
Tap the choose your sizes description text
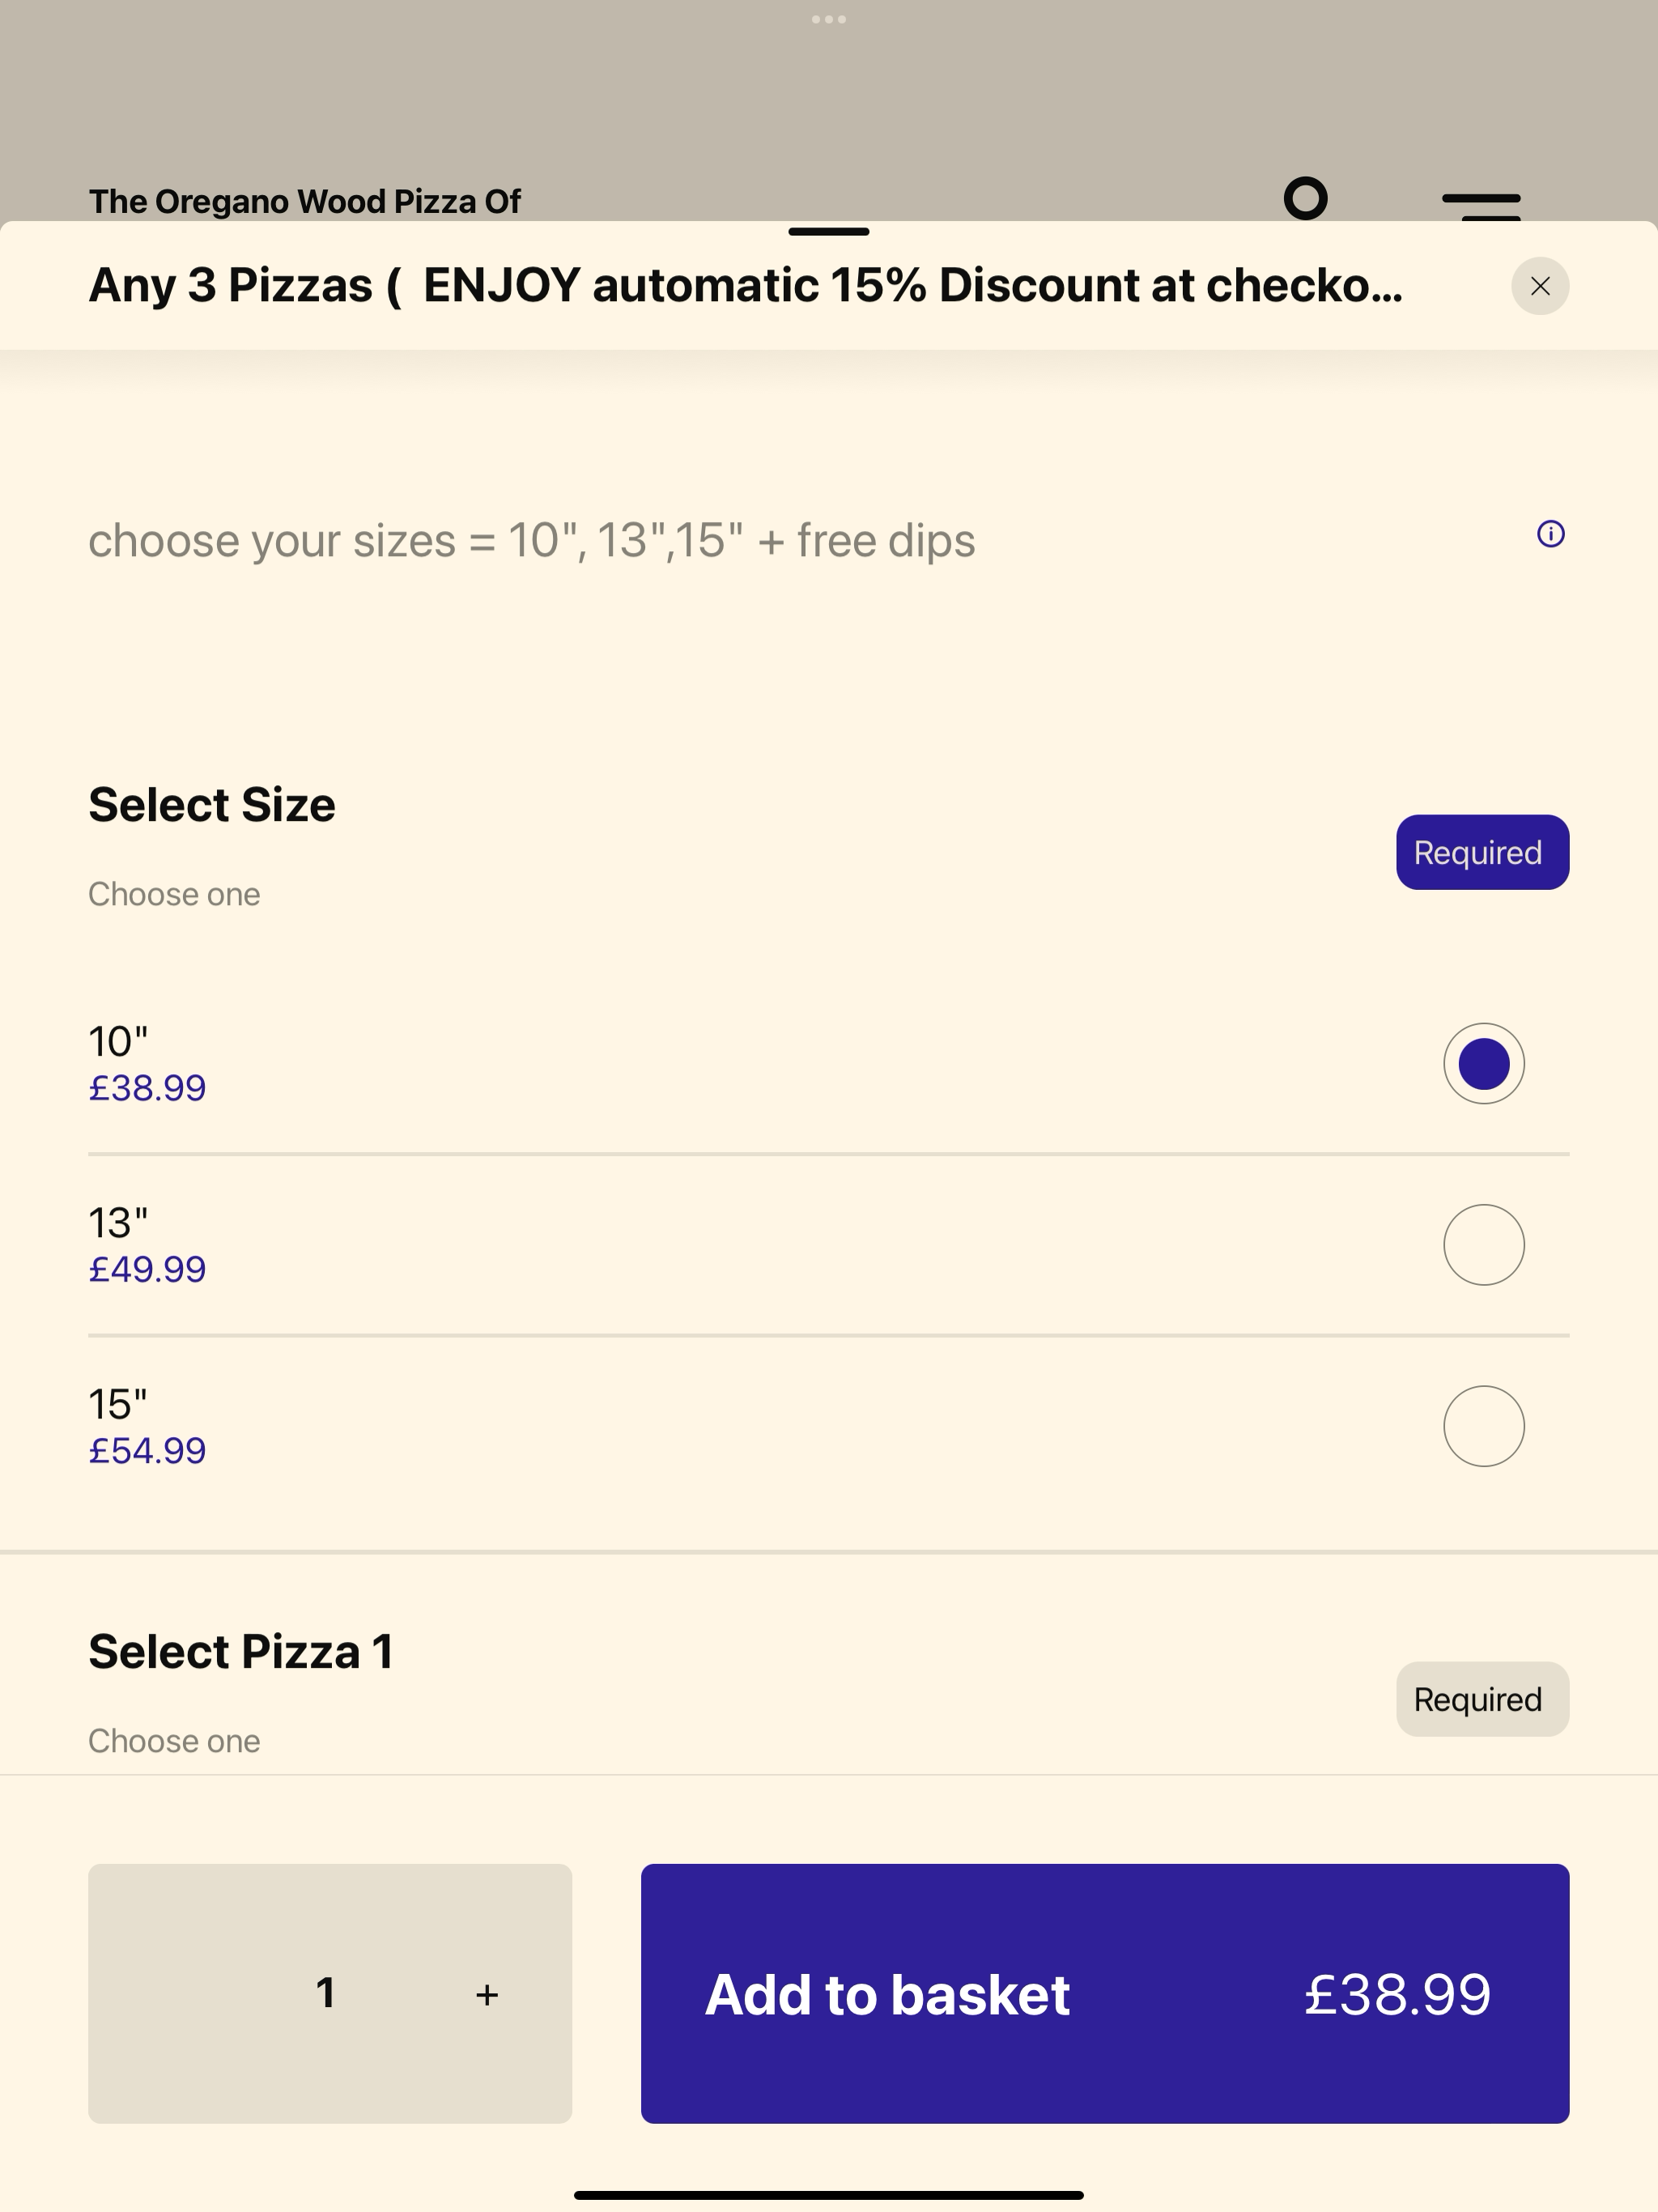click(532, 541)
